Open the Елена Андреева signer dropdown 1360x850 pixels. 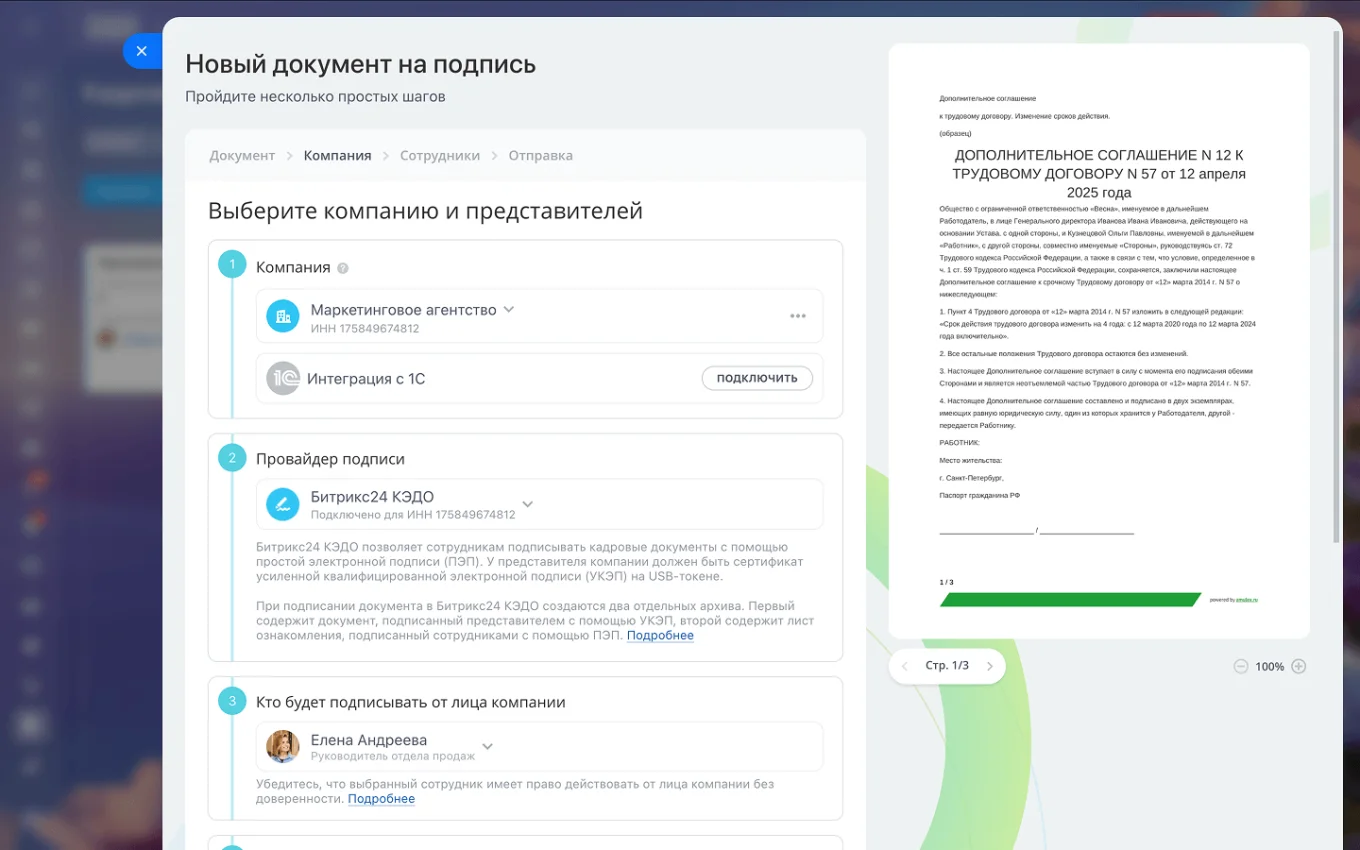pos(488,746)
